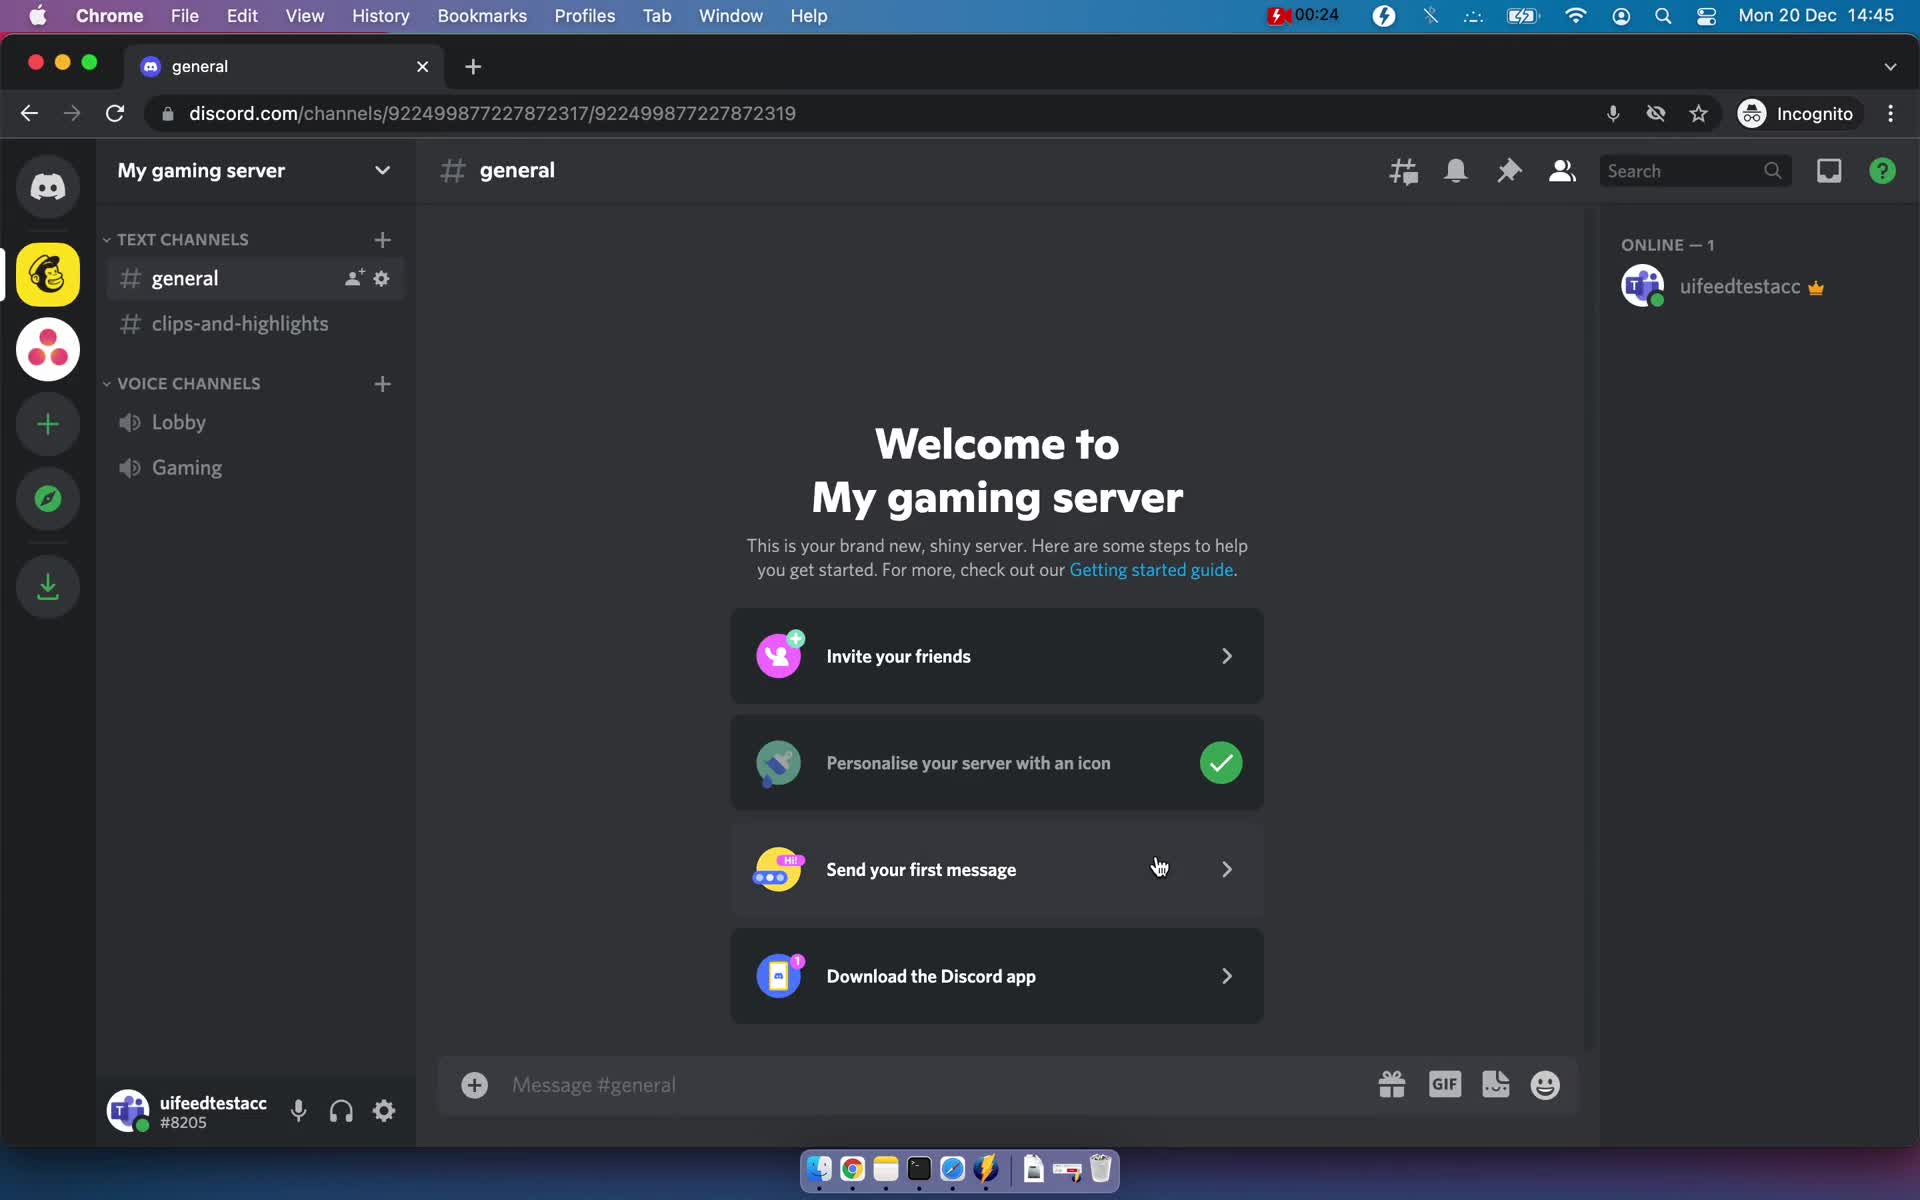Image resolution: width=1920 pixels, height=1200 pixels.
Task: Click Invite your friends option
Action: coord(997,657)
